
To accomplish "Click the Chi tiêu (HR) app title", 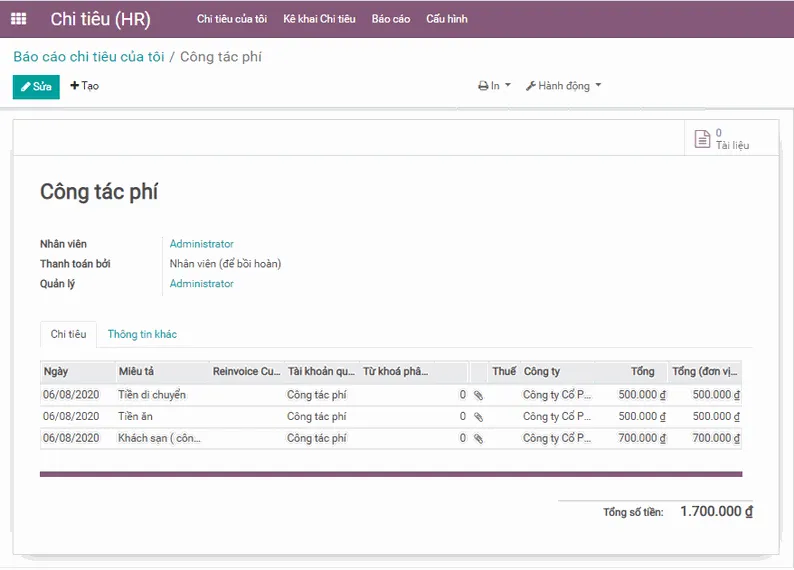I will 100,19.
